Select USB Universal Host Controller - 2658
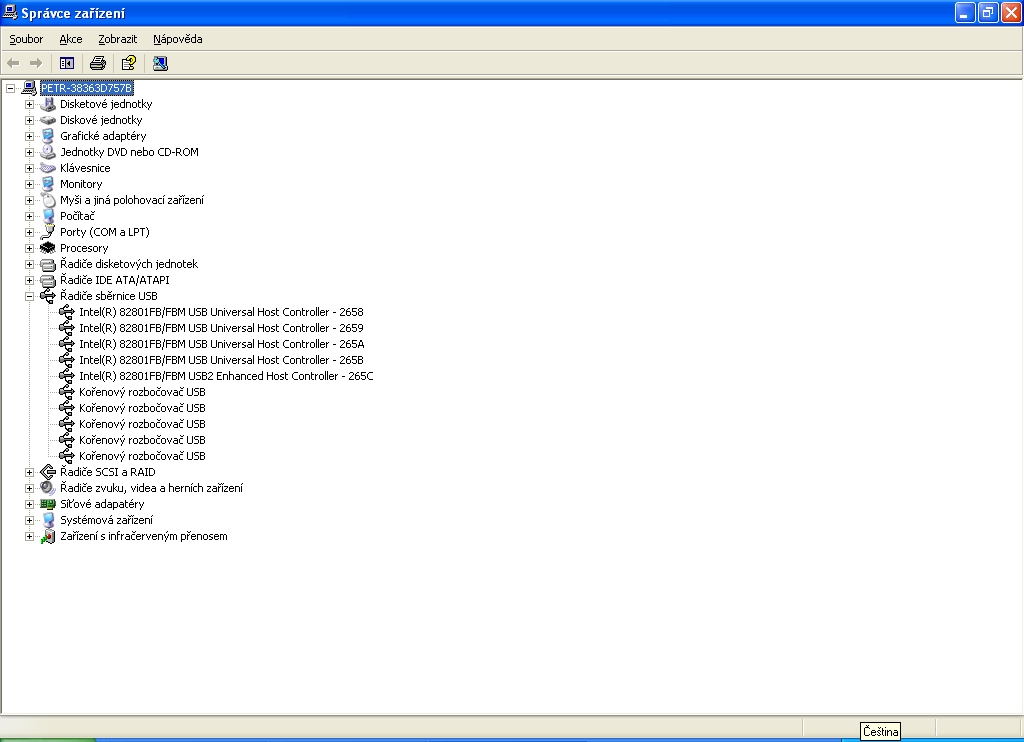Image resolution: width=1024 pixels, height=742 pixels. point(221,312)
